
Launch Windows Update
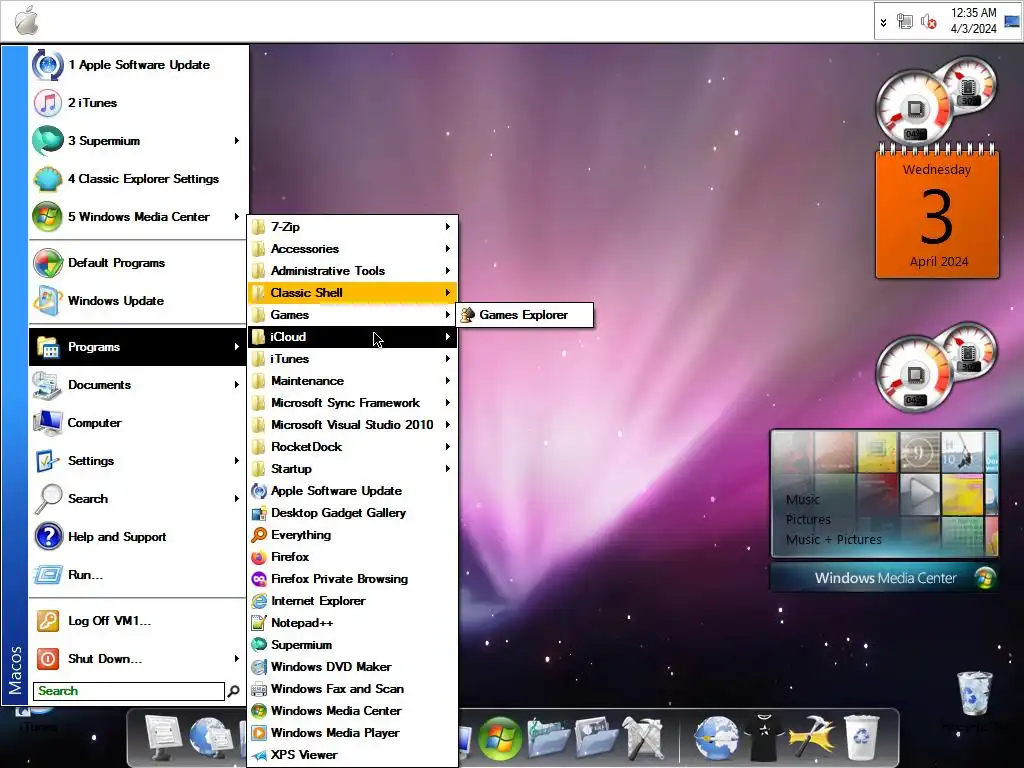[138, 300]
